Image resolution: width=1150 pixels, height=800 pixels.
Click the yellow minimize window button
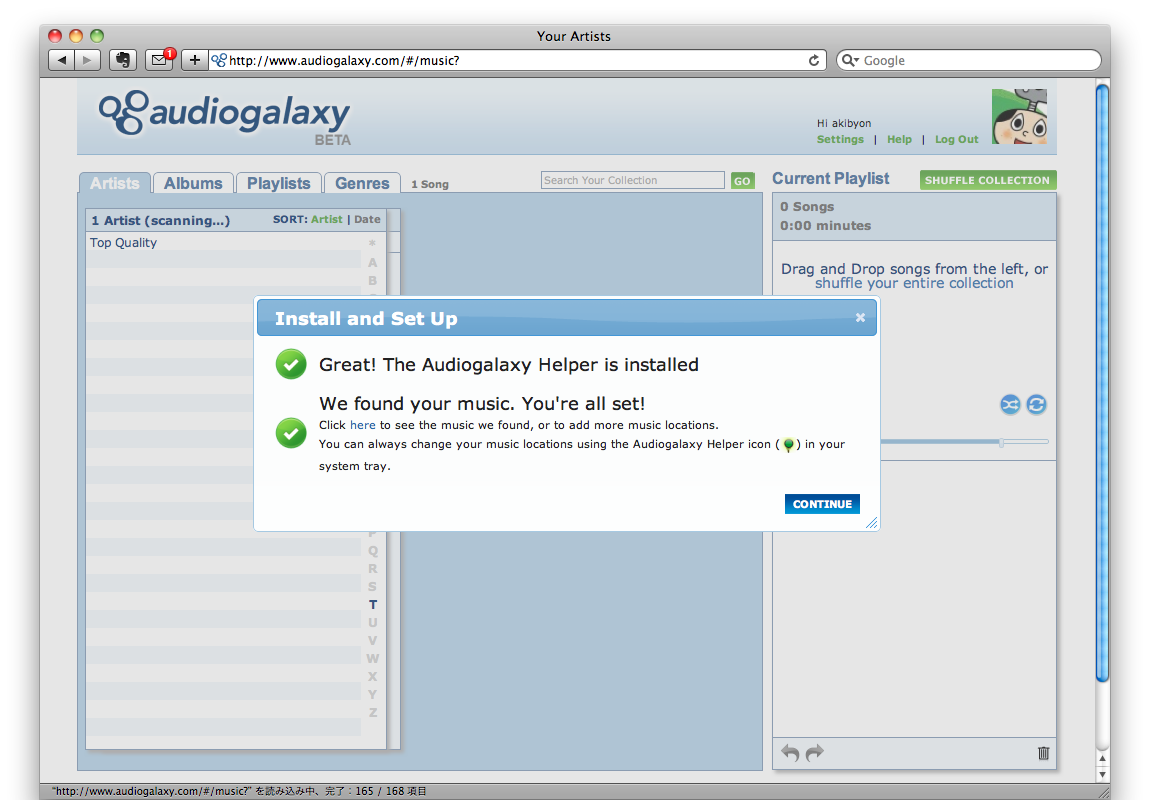[x=76, y=35]
